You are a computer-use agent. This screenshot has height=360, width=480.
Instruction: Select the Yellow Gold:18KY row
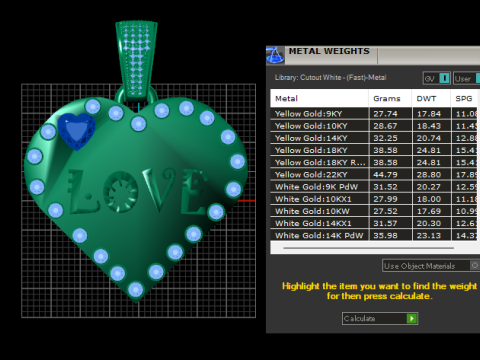pos(374,150)
